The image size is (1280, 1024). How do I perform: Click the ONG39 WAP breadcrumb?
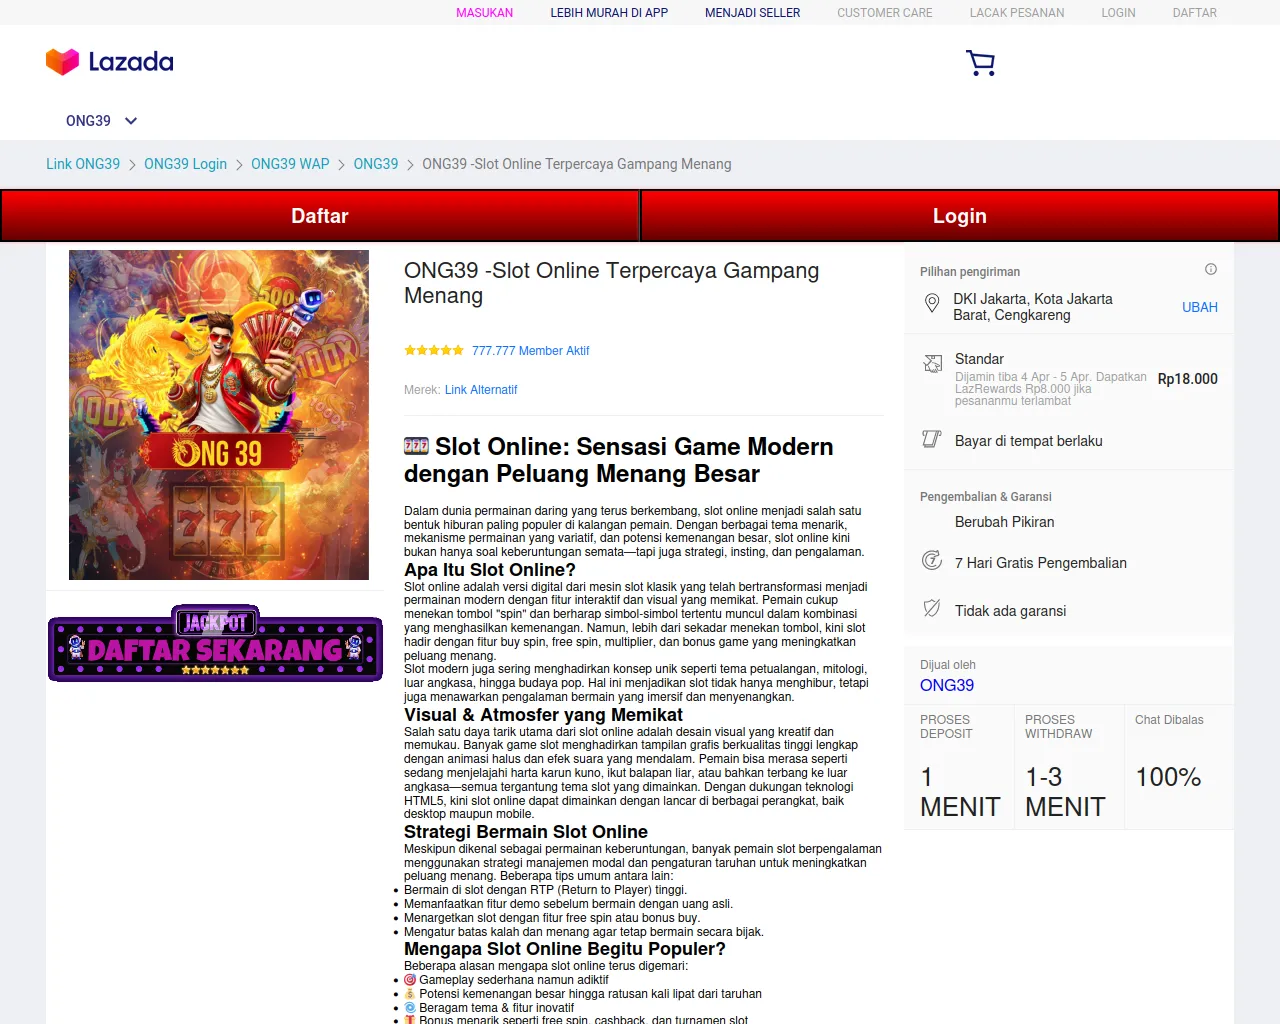290,164
